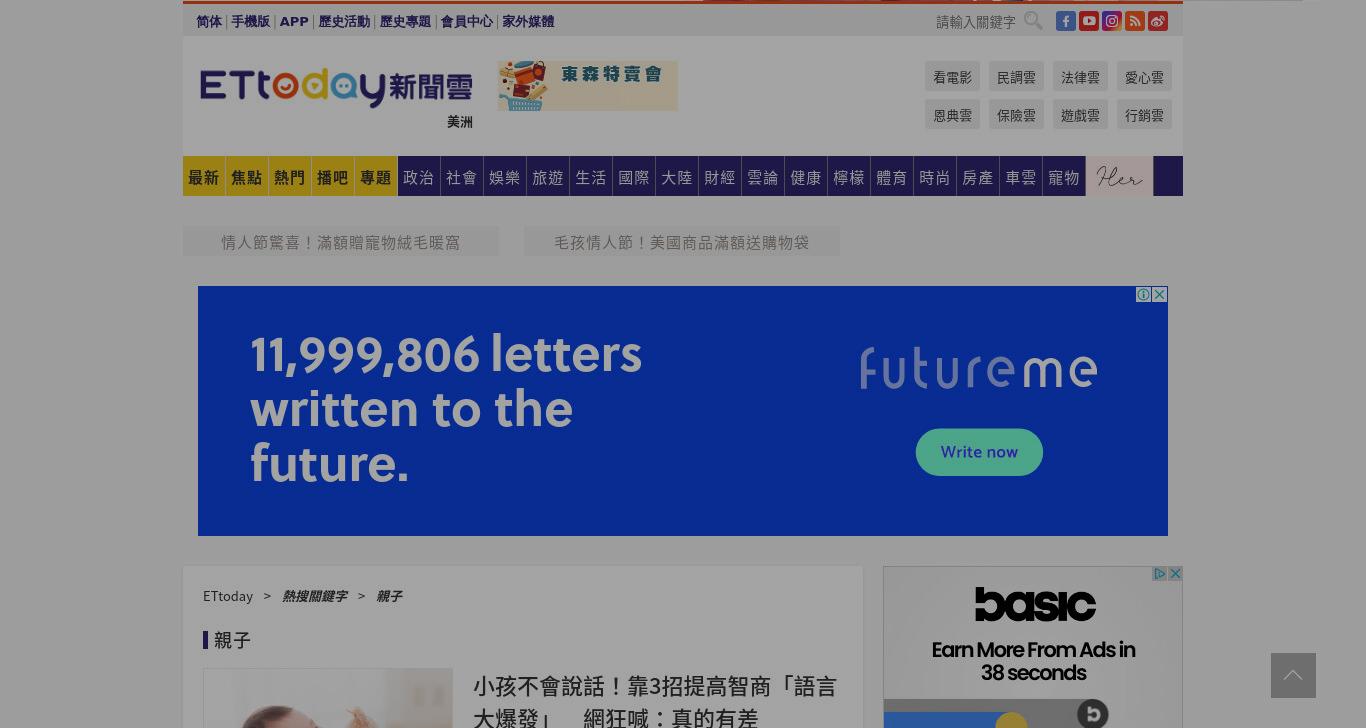Open ETtoday Instagram icon

[1112, 21]
